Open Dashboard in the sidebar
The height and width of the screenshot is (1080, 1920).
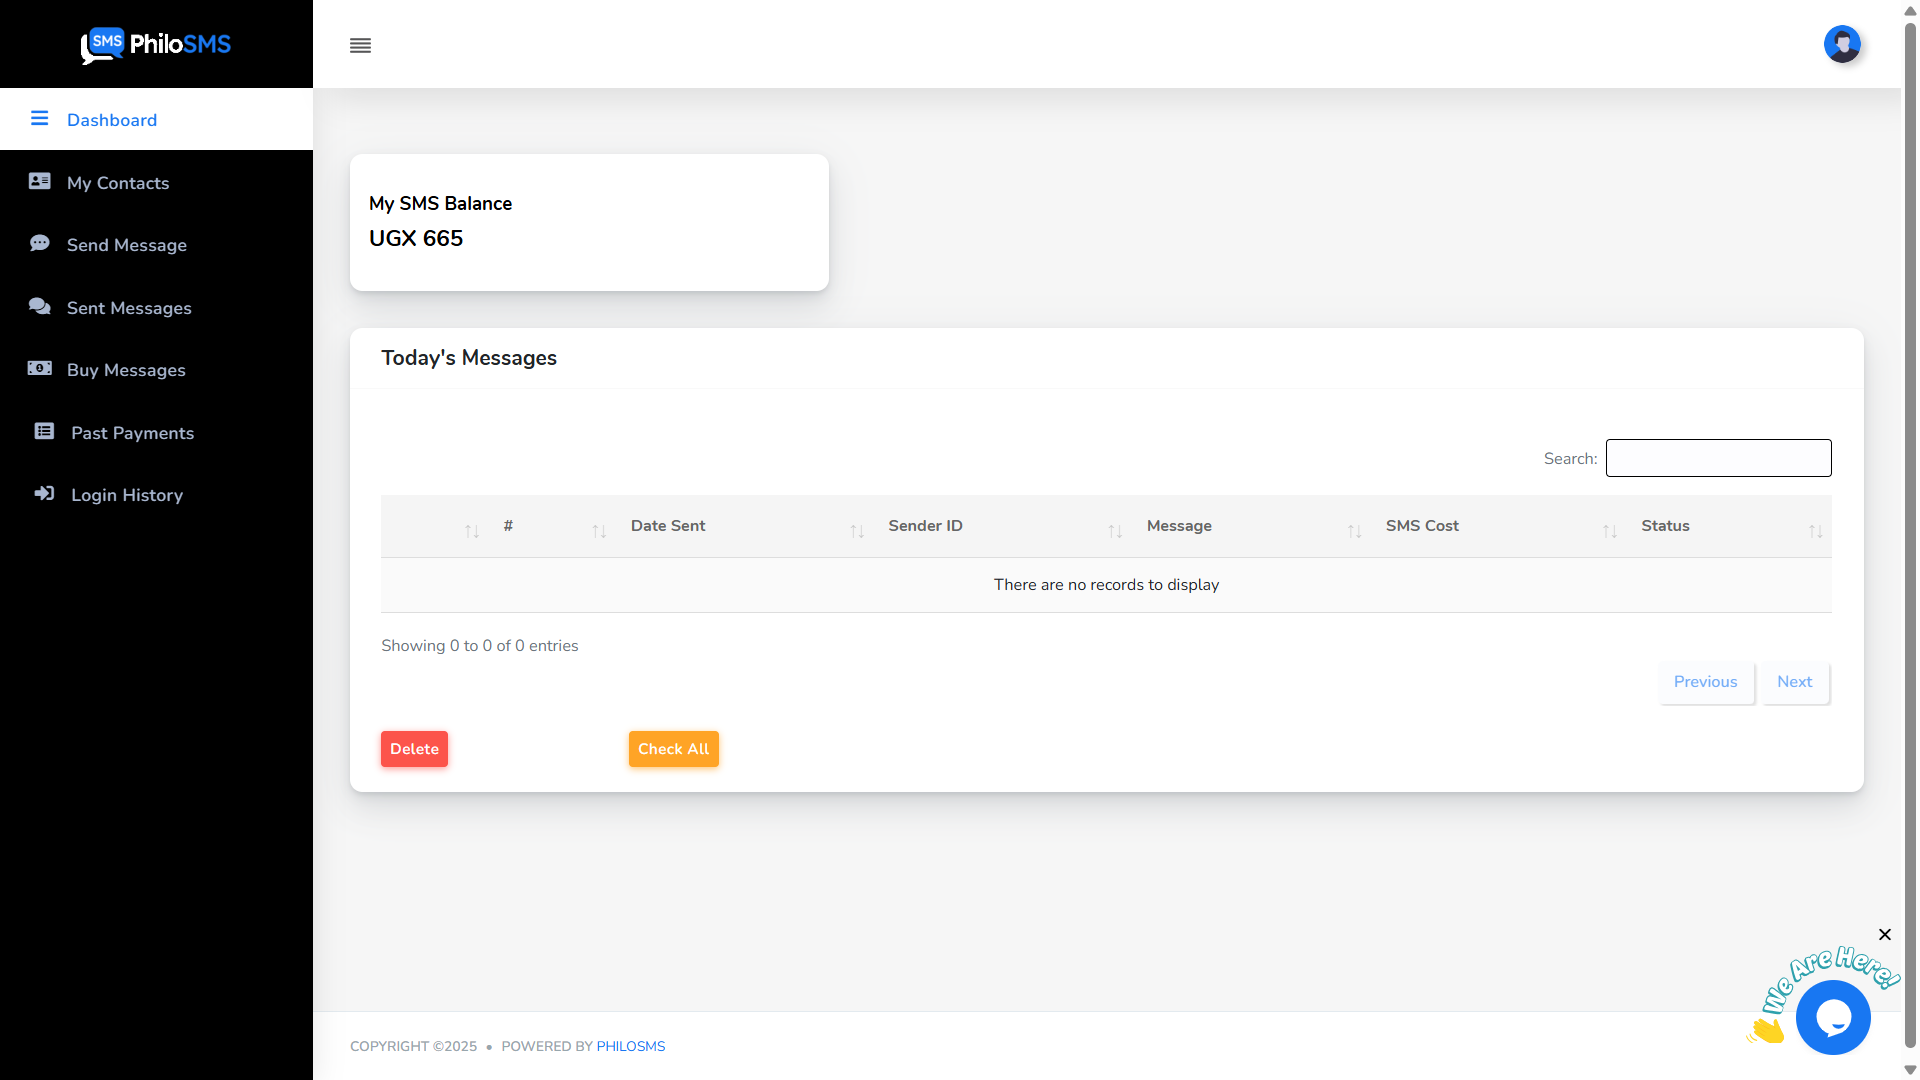coord(112,120)
